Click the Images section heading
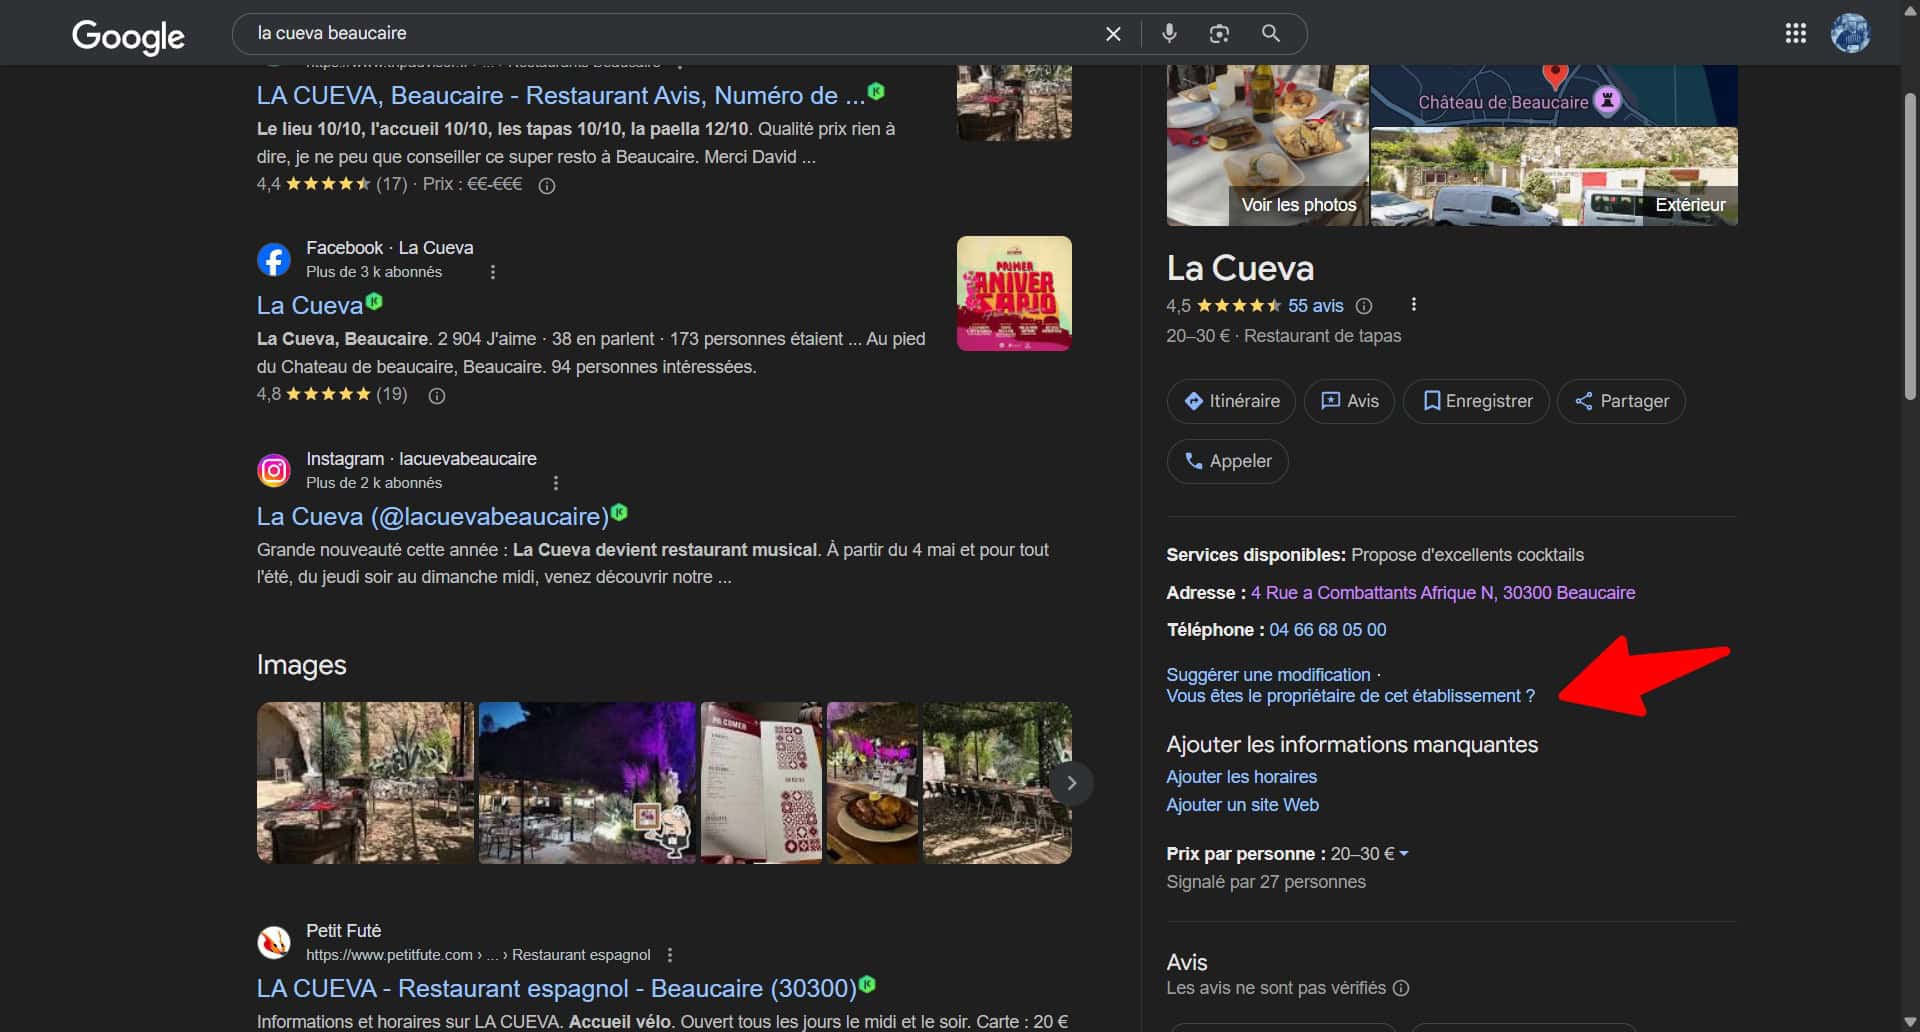 [x=302, y=665]
